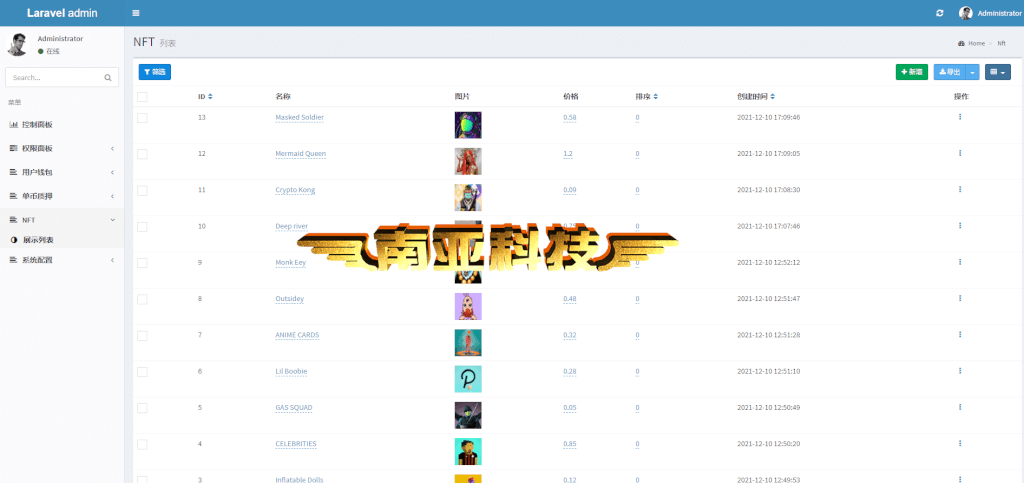Open row actions for Lil Boobie
Screen dimensions: 1024x483
click(960, 371)
